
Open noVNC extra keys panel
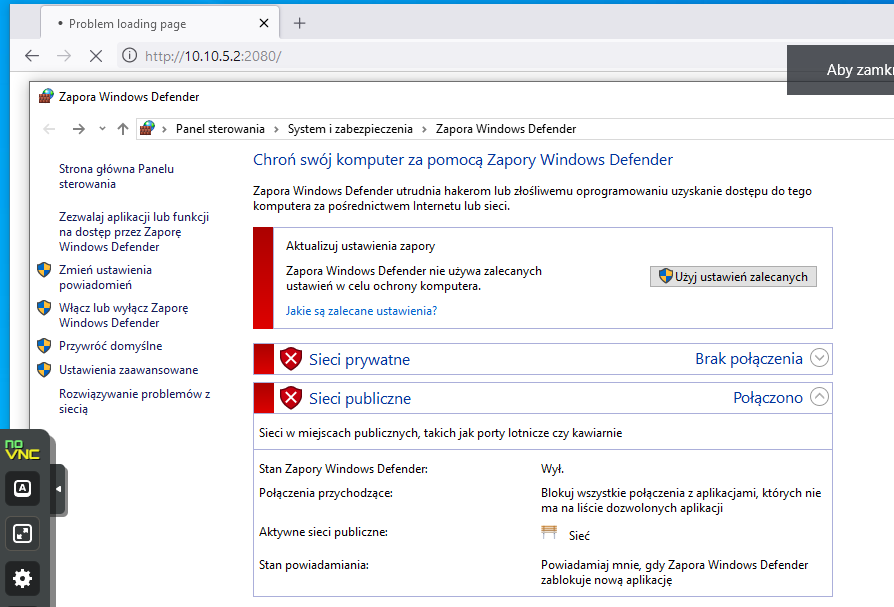click(x=22, y=488)
